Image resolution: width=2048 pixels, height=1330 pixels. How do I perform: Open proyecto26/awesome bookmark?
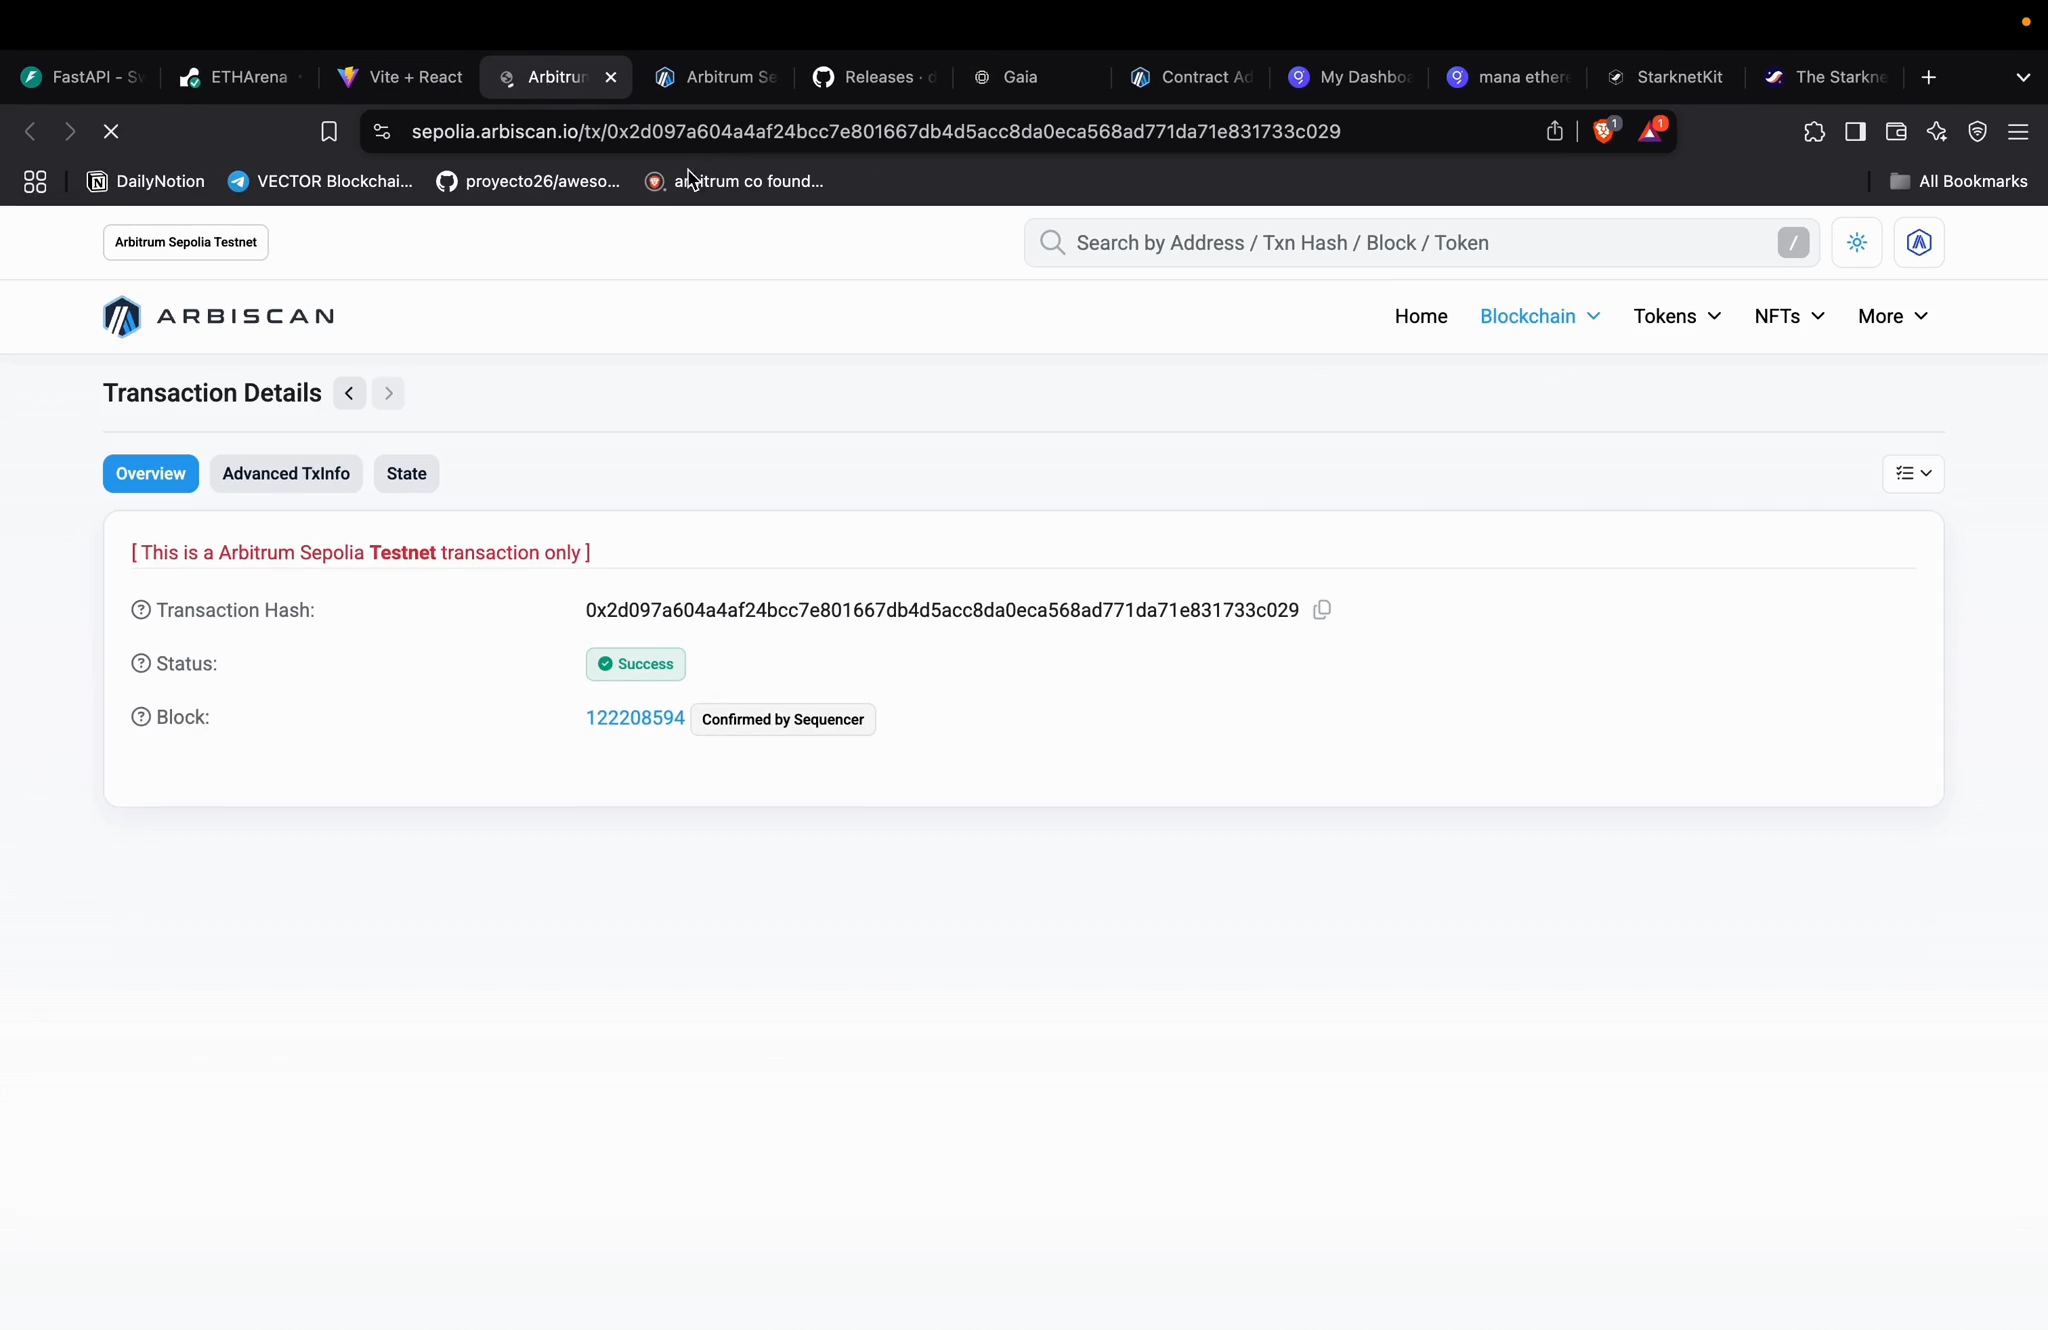528,181
